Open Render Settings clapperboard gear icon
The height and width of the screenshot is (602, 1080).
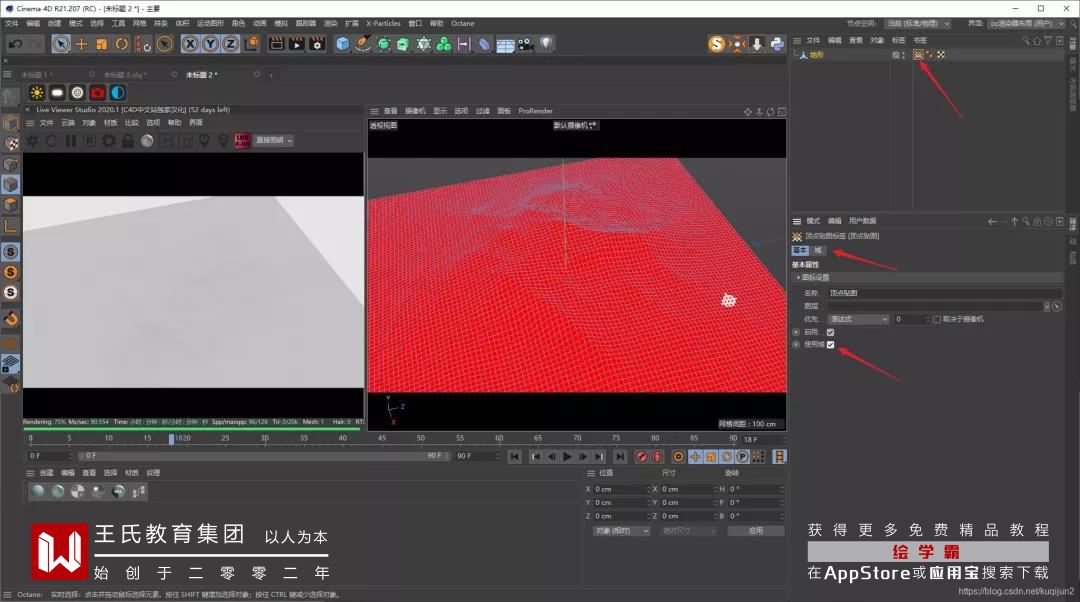(x=318, y=44)
